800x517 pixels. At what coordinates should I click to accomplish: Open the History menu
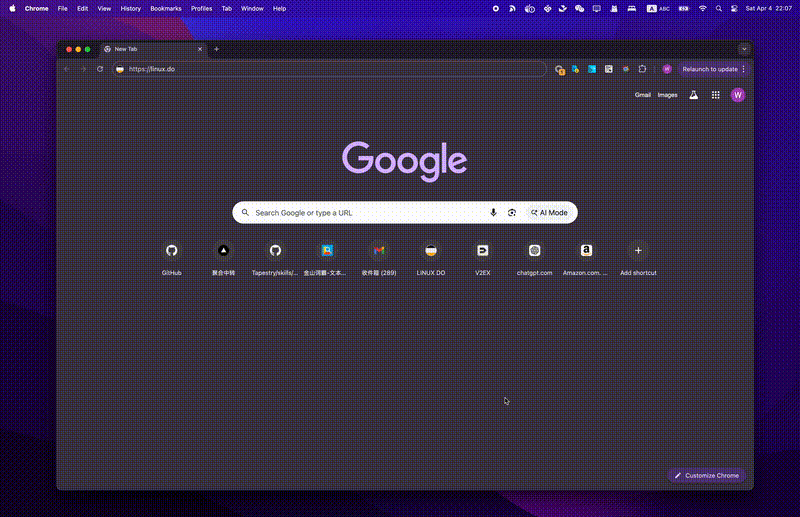click(131, 9)
